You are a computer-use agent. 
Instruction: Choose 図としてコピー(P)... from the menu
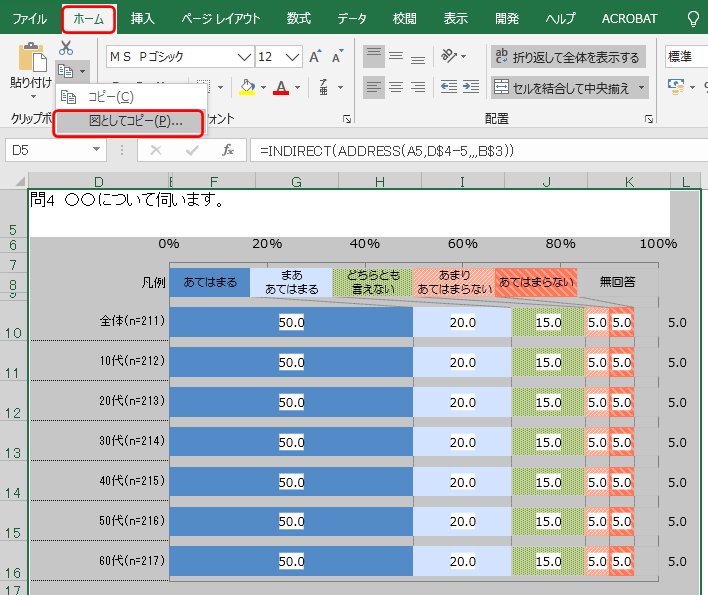pyautogui.click(x=128, y=121)
